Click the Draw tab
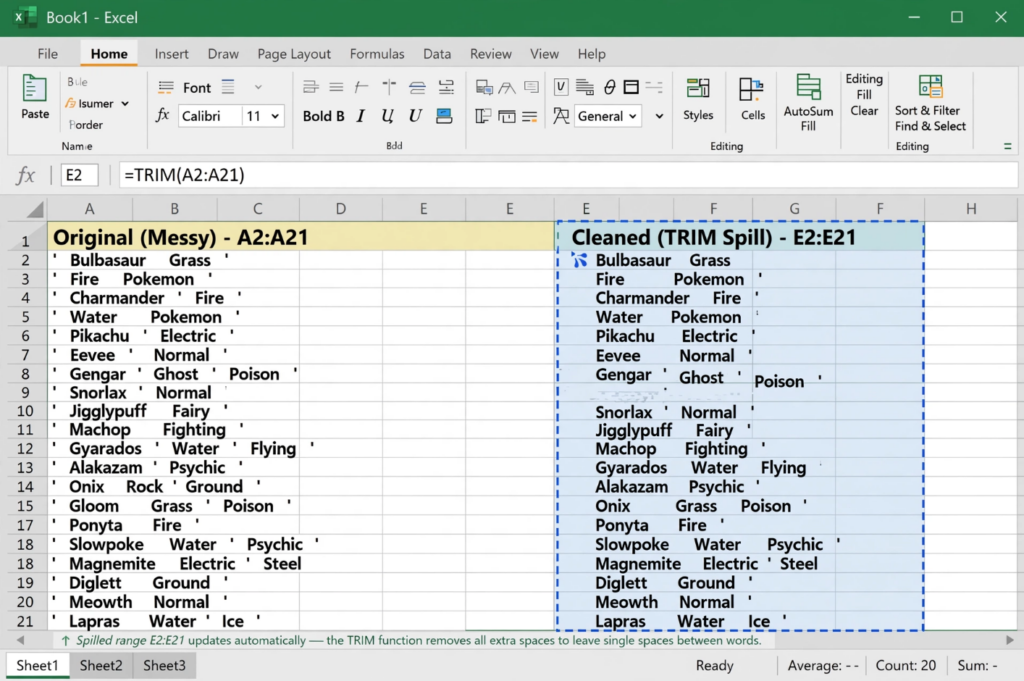This screenshot has height=681, width=1024. (223, 54)
